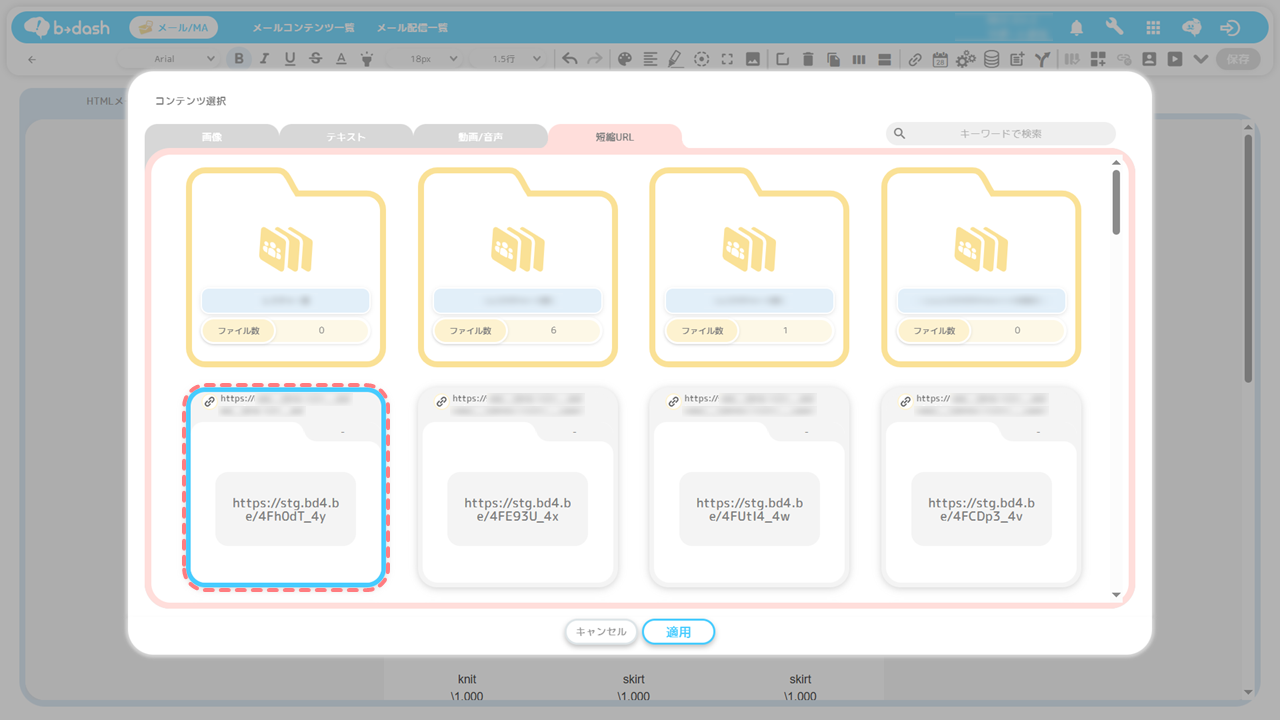The width and height of the screenshot is (1280, 720).
Task: Click the columns layout icon in toolbar
Action: coord(859,59)
